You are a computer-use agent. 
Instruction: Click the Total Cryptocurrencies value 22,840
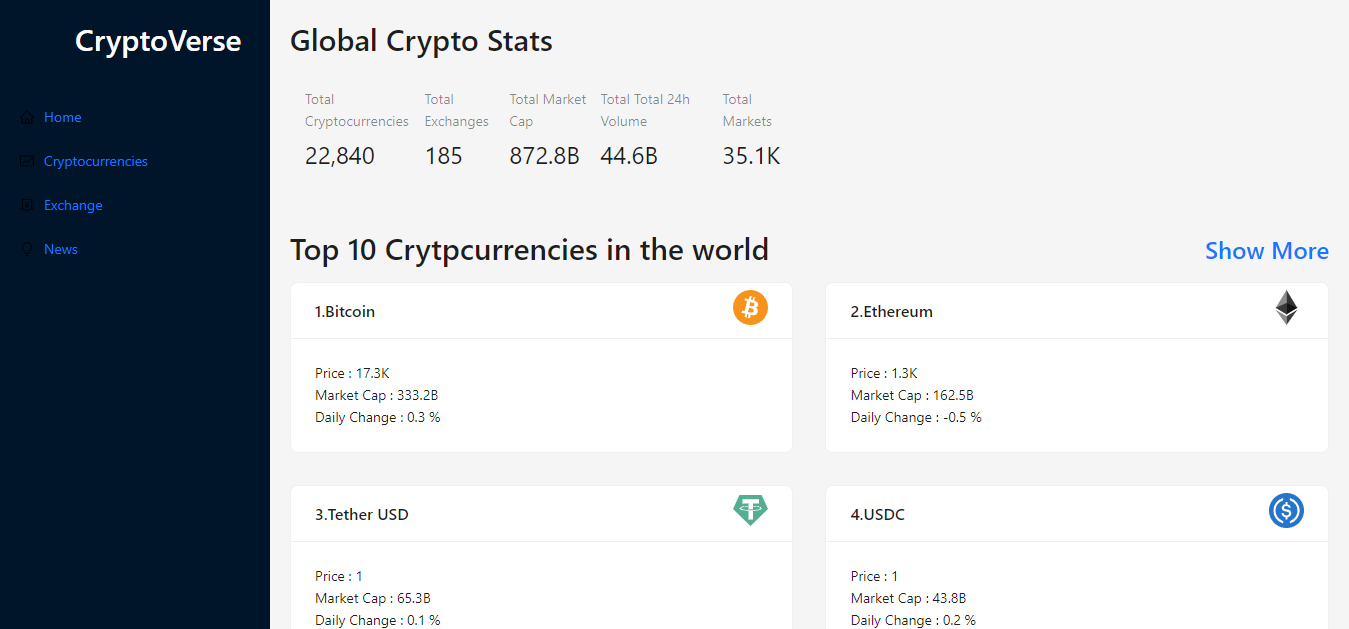tap(340, 156)
